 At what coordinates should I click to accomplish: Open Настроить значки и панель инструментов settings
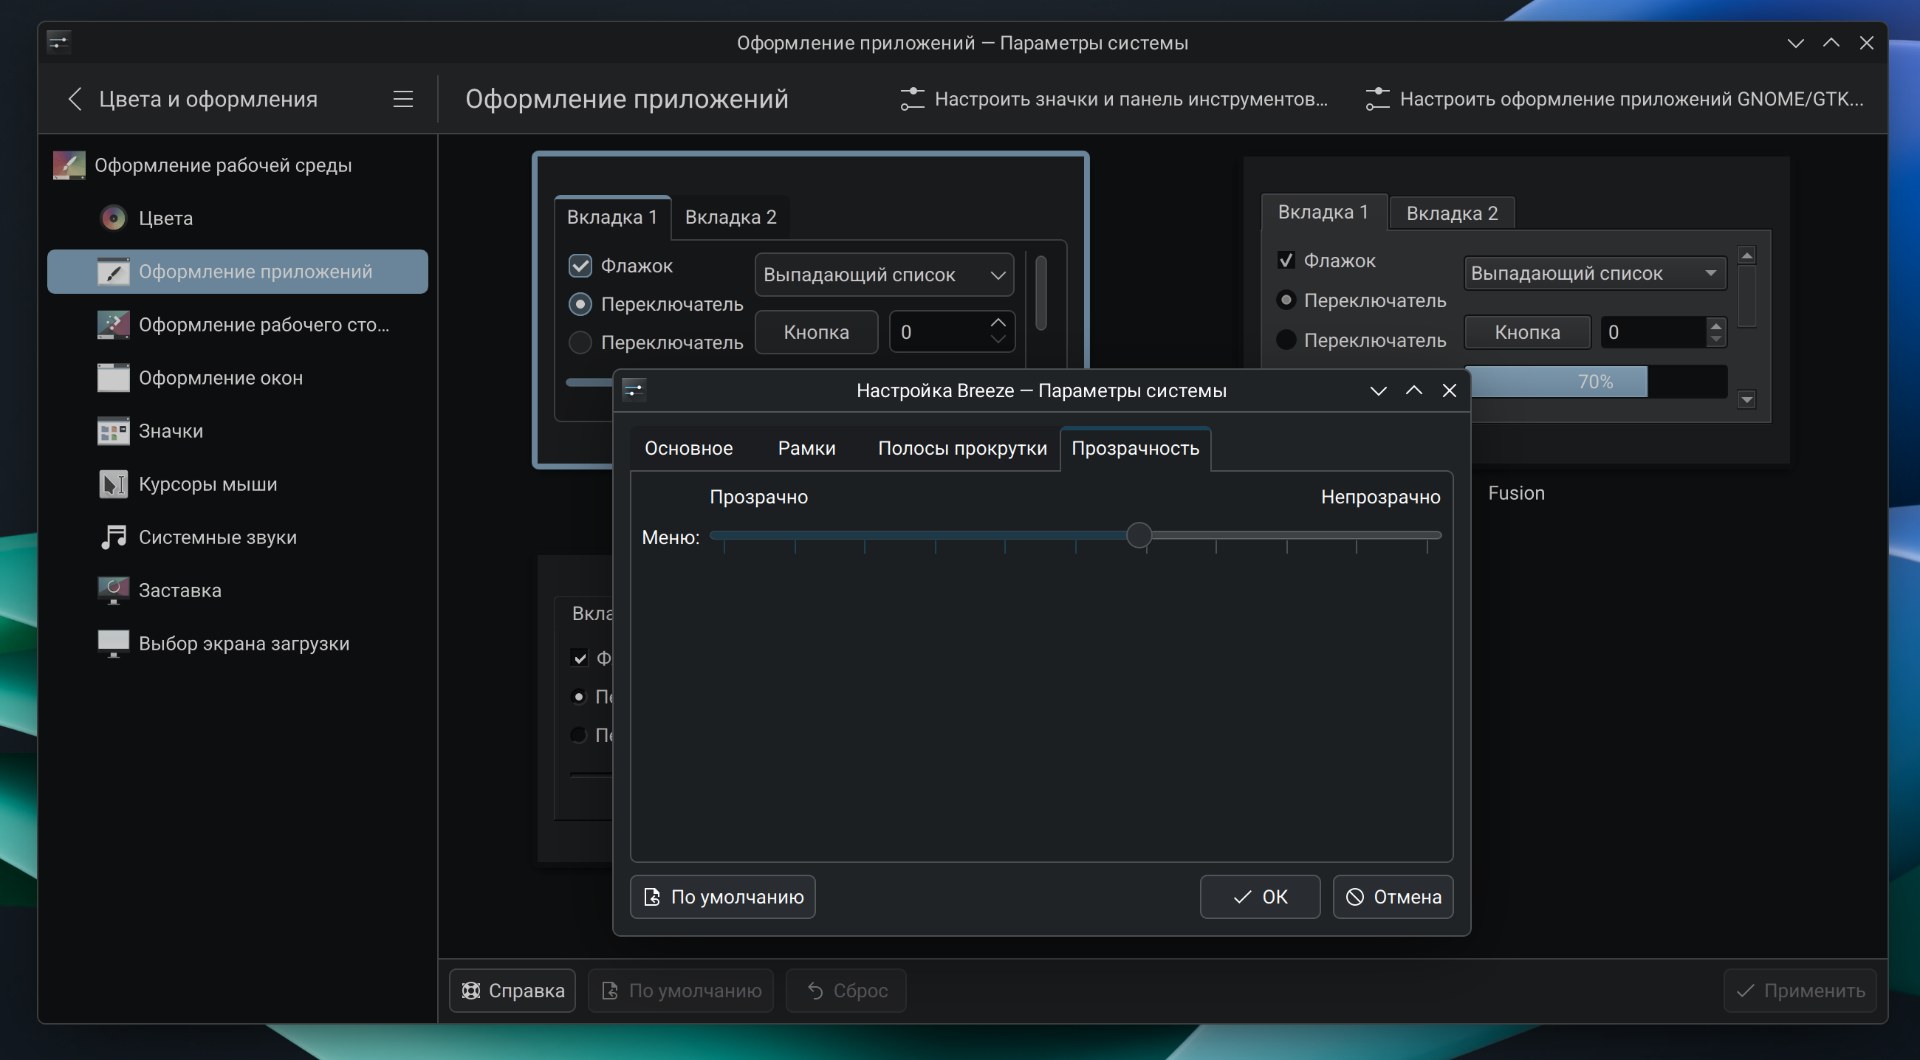tap(1114, 99)
